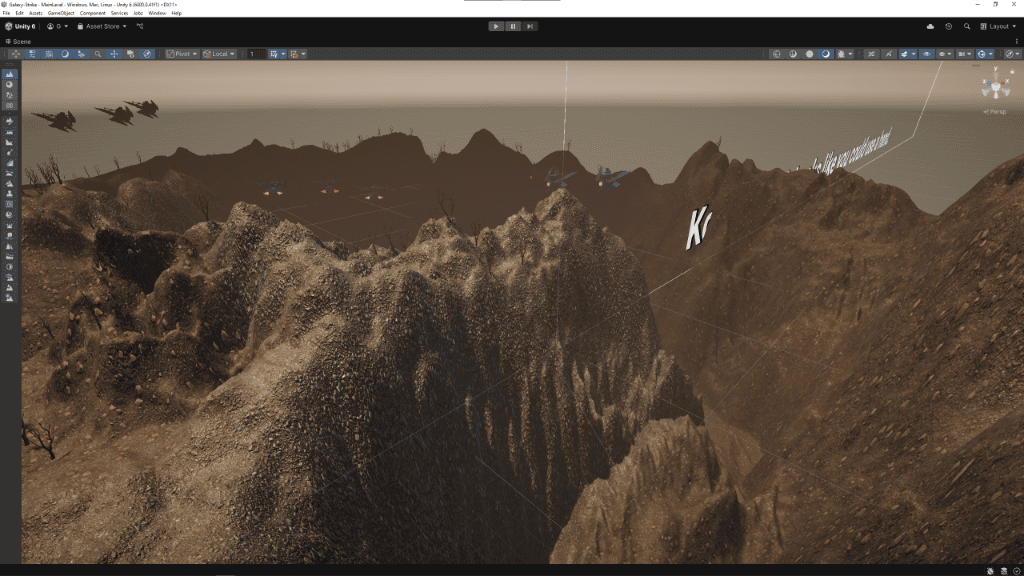Click the scene orientation gizmo
This screenshot has height=576, width=1024.
(996, 85)
